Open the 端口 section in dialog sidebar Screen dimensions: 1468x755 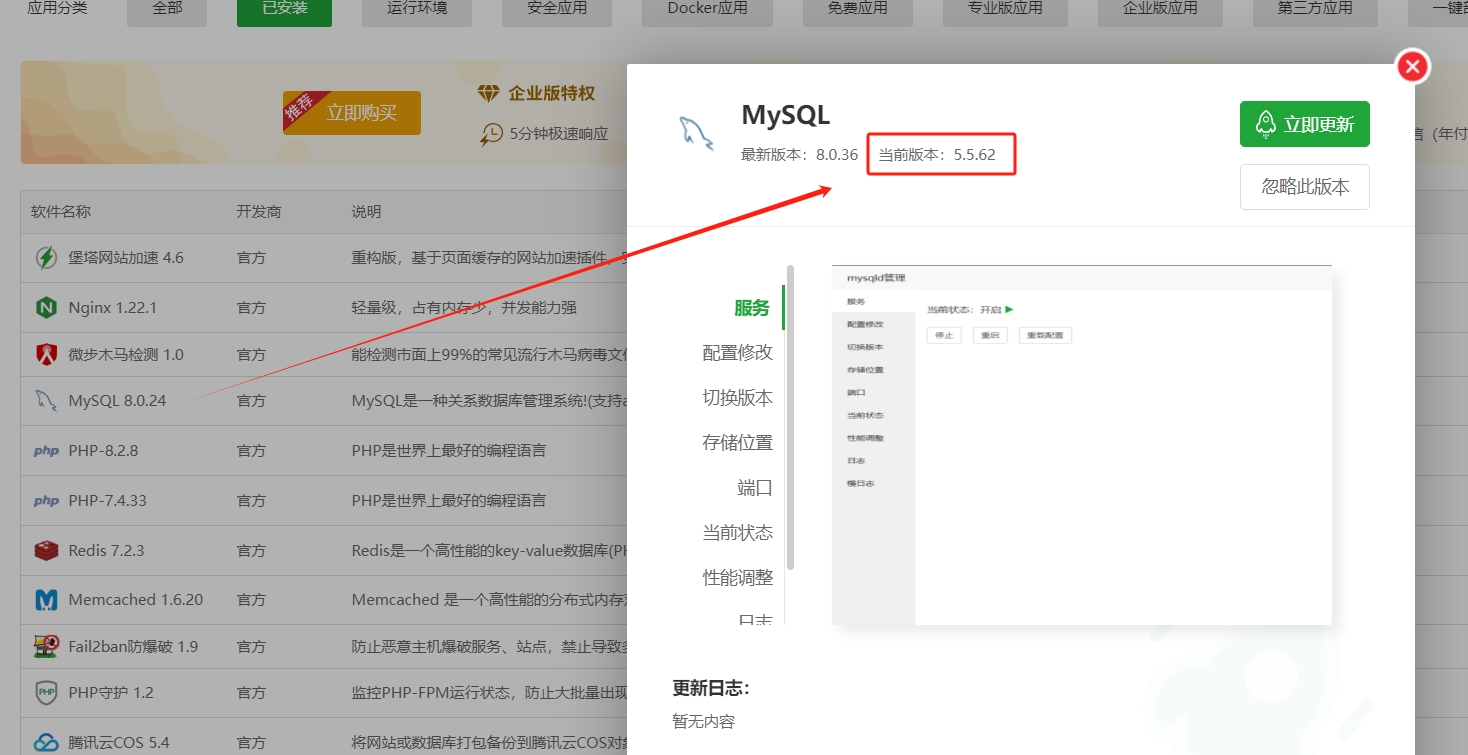pos(755,488)
